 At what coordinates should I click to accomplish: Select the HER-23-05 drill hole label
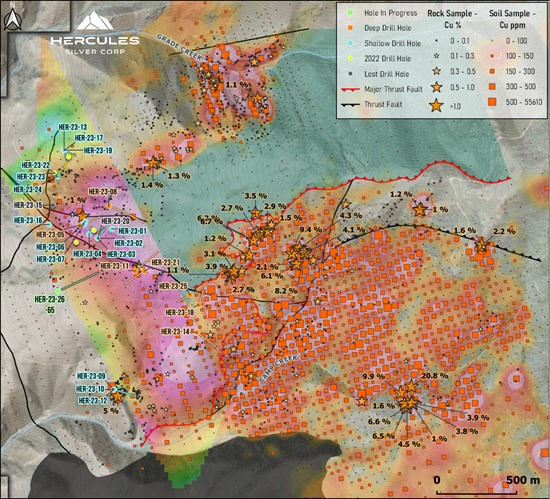point(51,235)
